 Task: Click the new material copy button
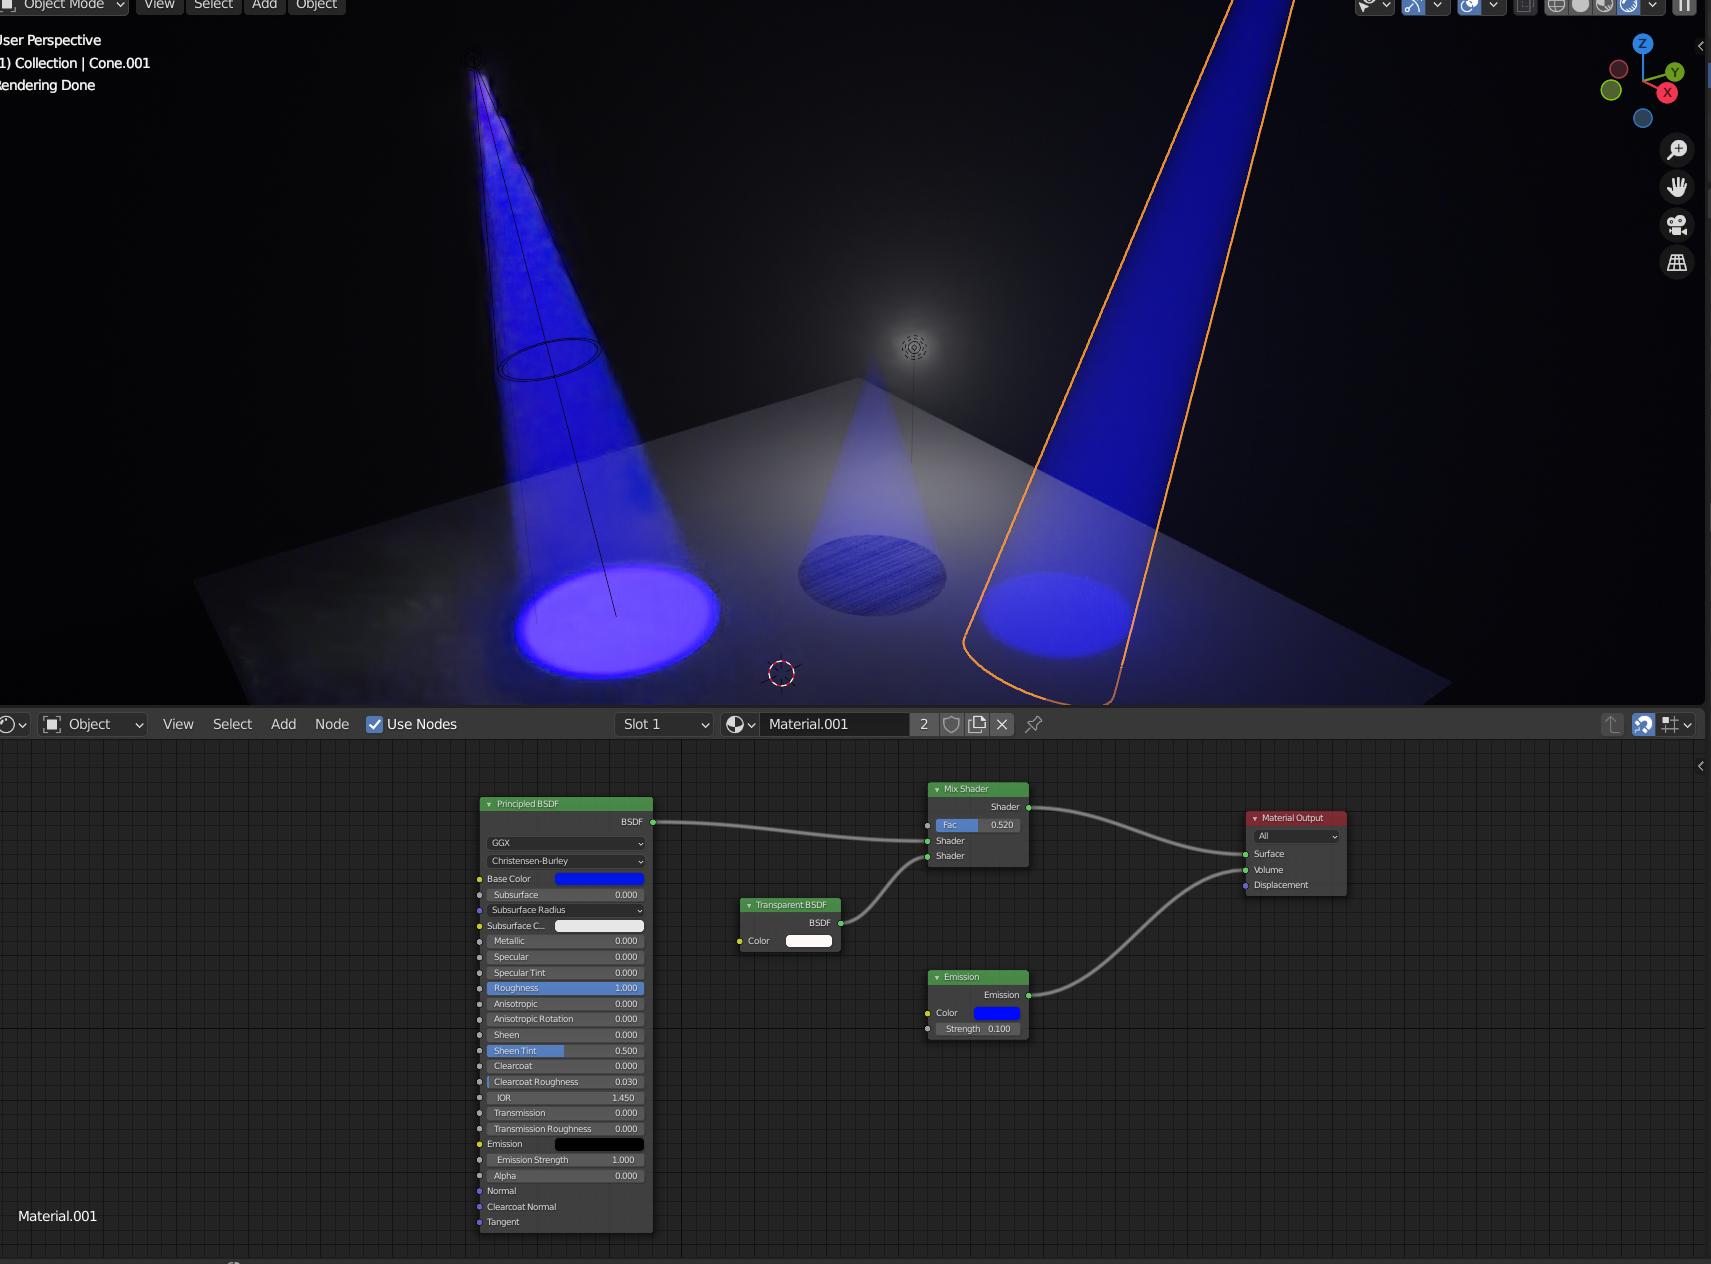tap(977, 724)
